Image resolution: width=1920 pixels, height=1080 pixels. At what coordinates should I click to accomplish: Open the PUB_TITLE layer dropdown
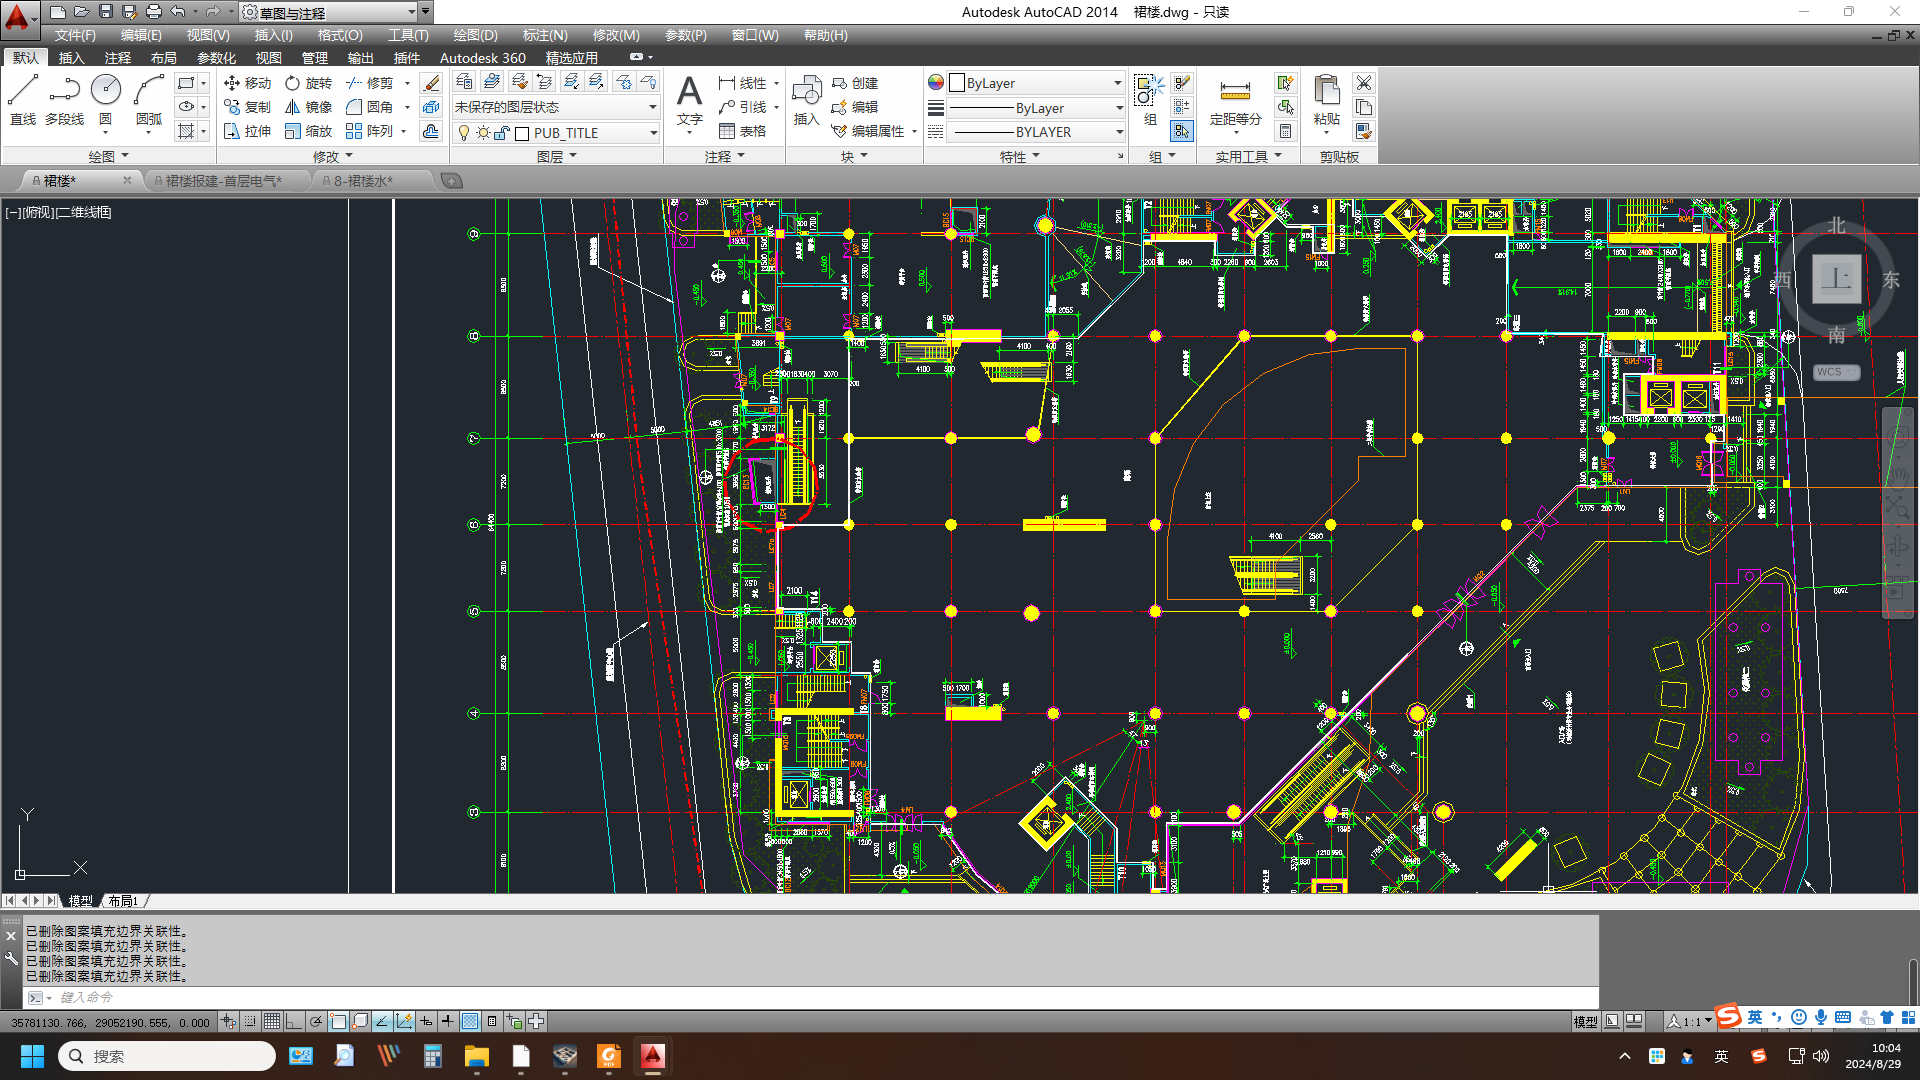click(x=653, y=133)
